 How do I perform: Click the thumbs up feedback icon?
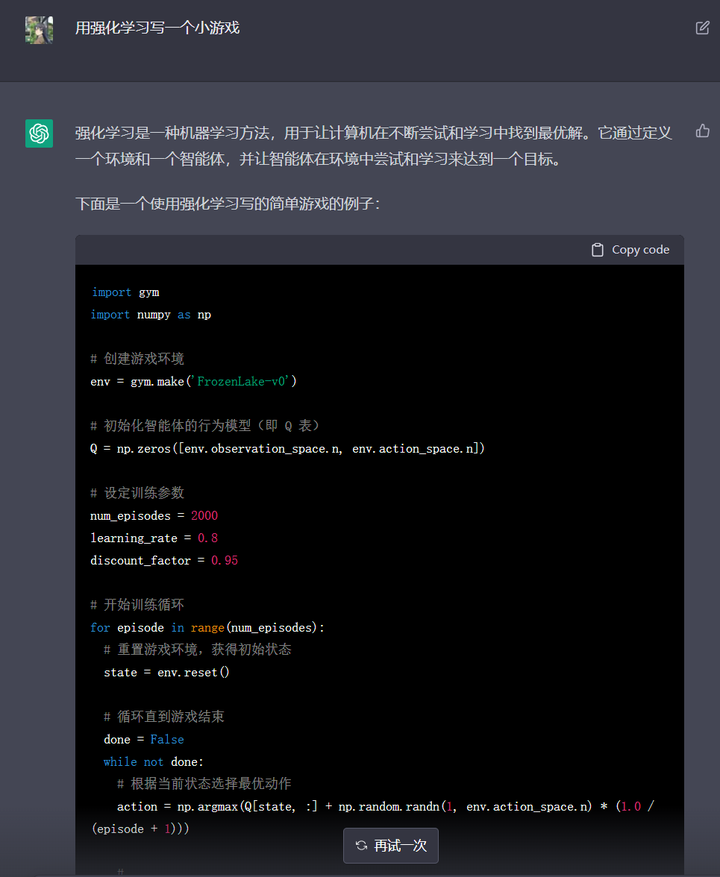[x=702, y=131]
